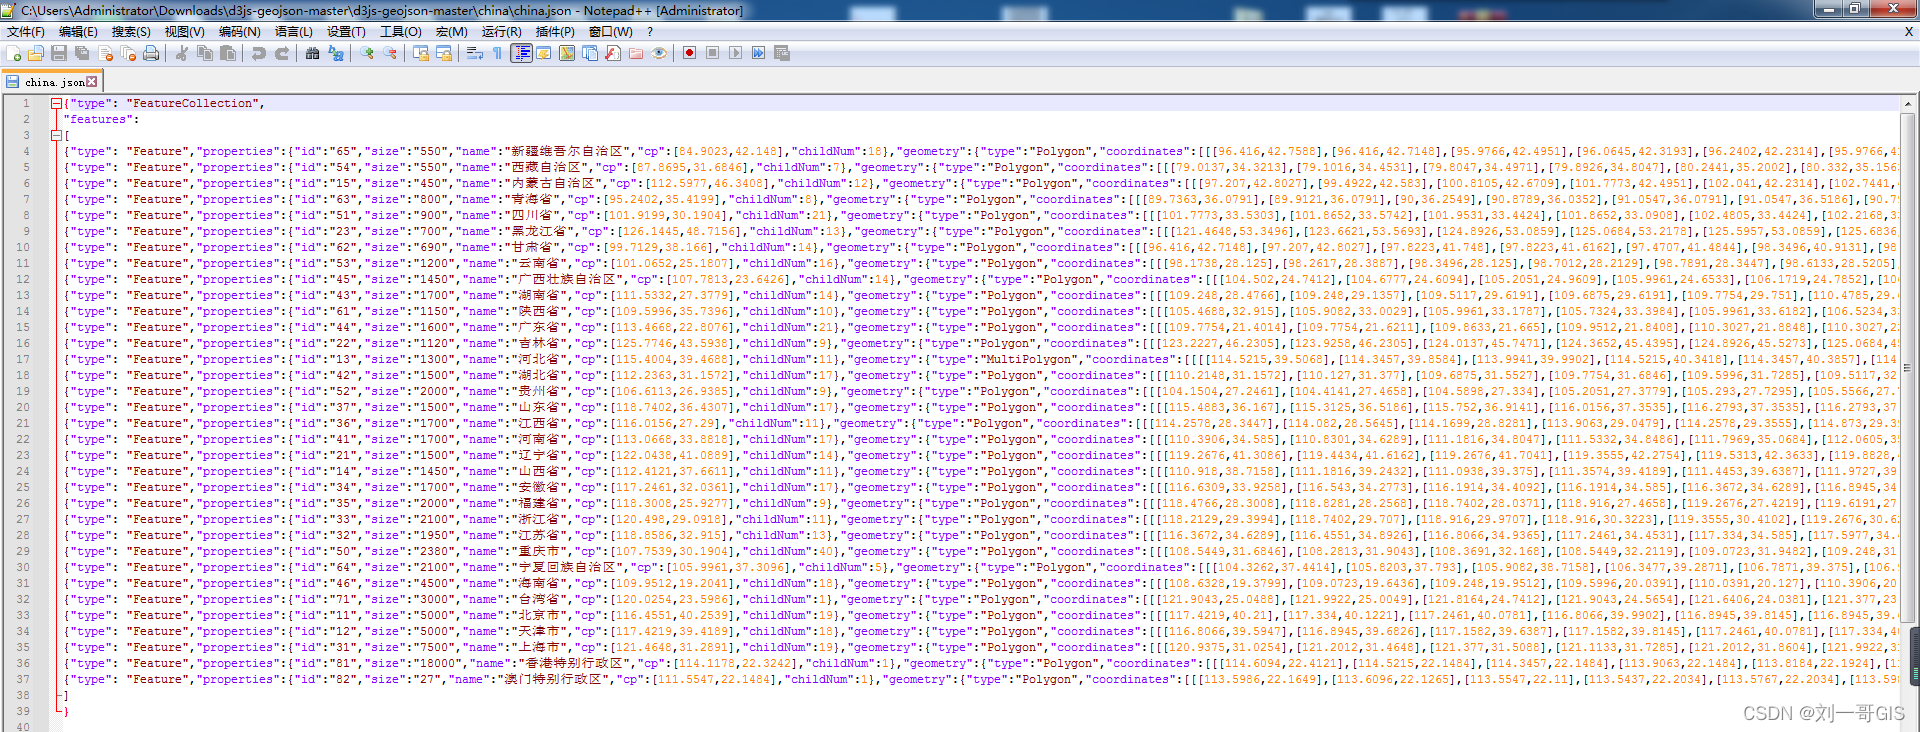Cut selection with the scissors icon
Viewport: 1920px width, 732px height.
click(182, 53)
